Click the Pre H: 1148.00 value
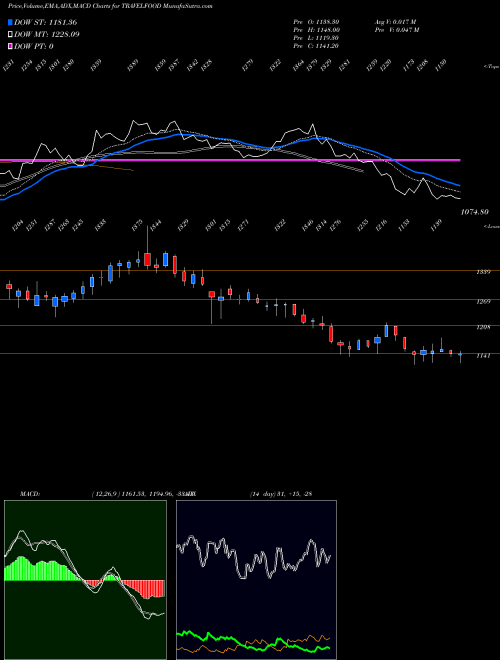The height and width of the screenshot is (660, 500). [316, 29]
